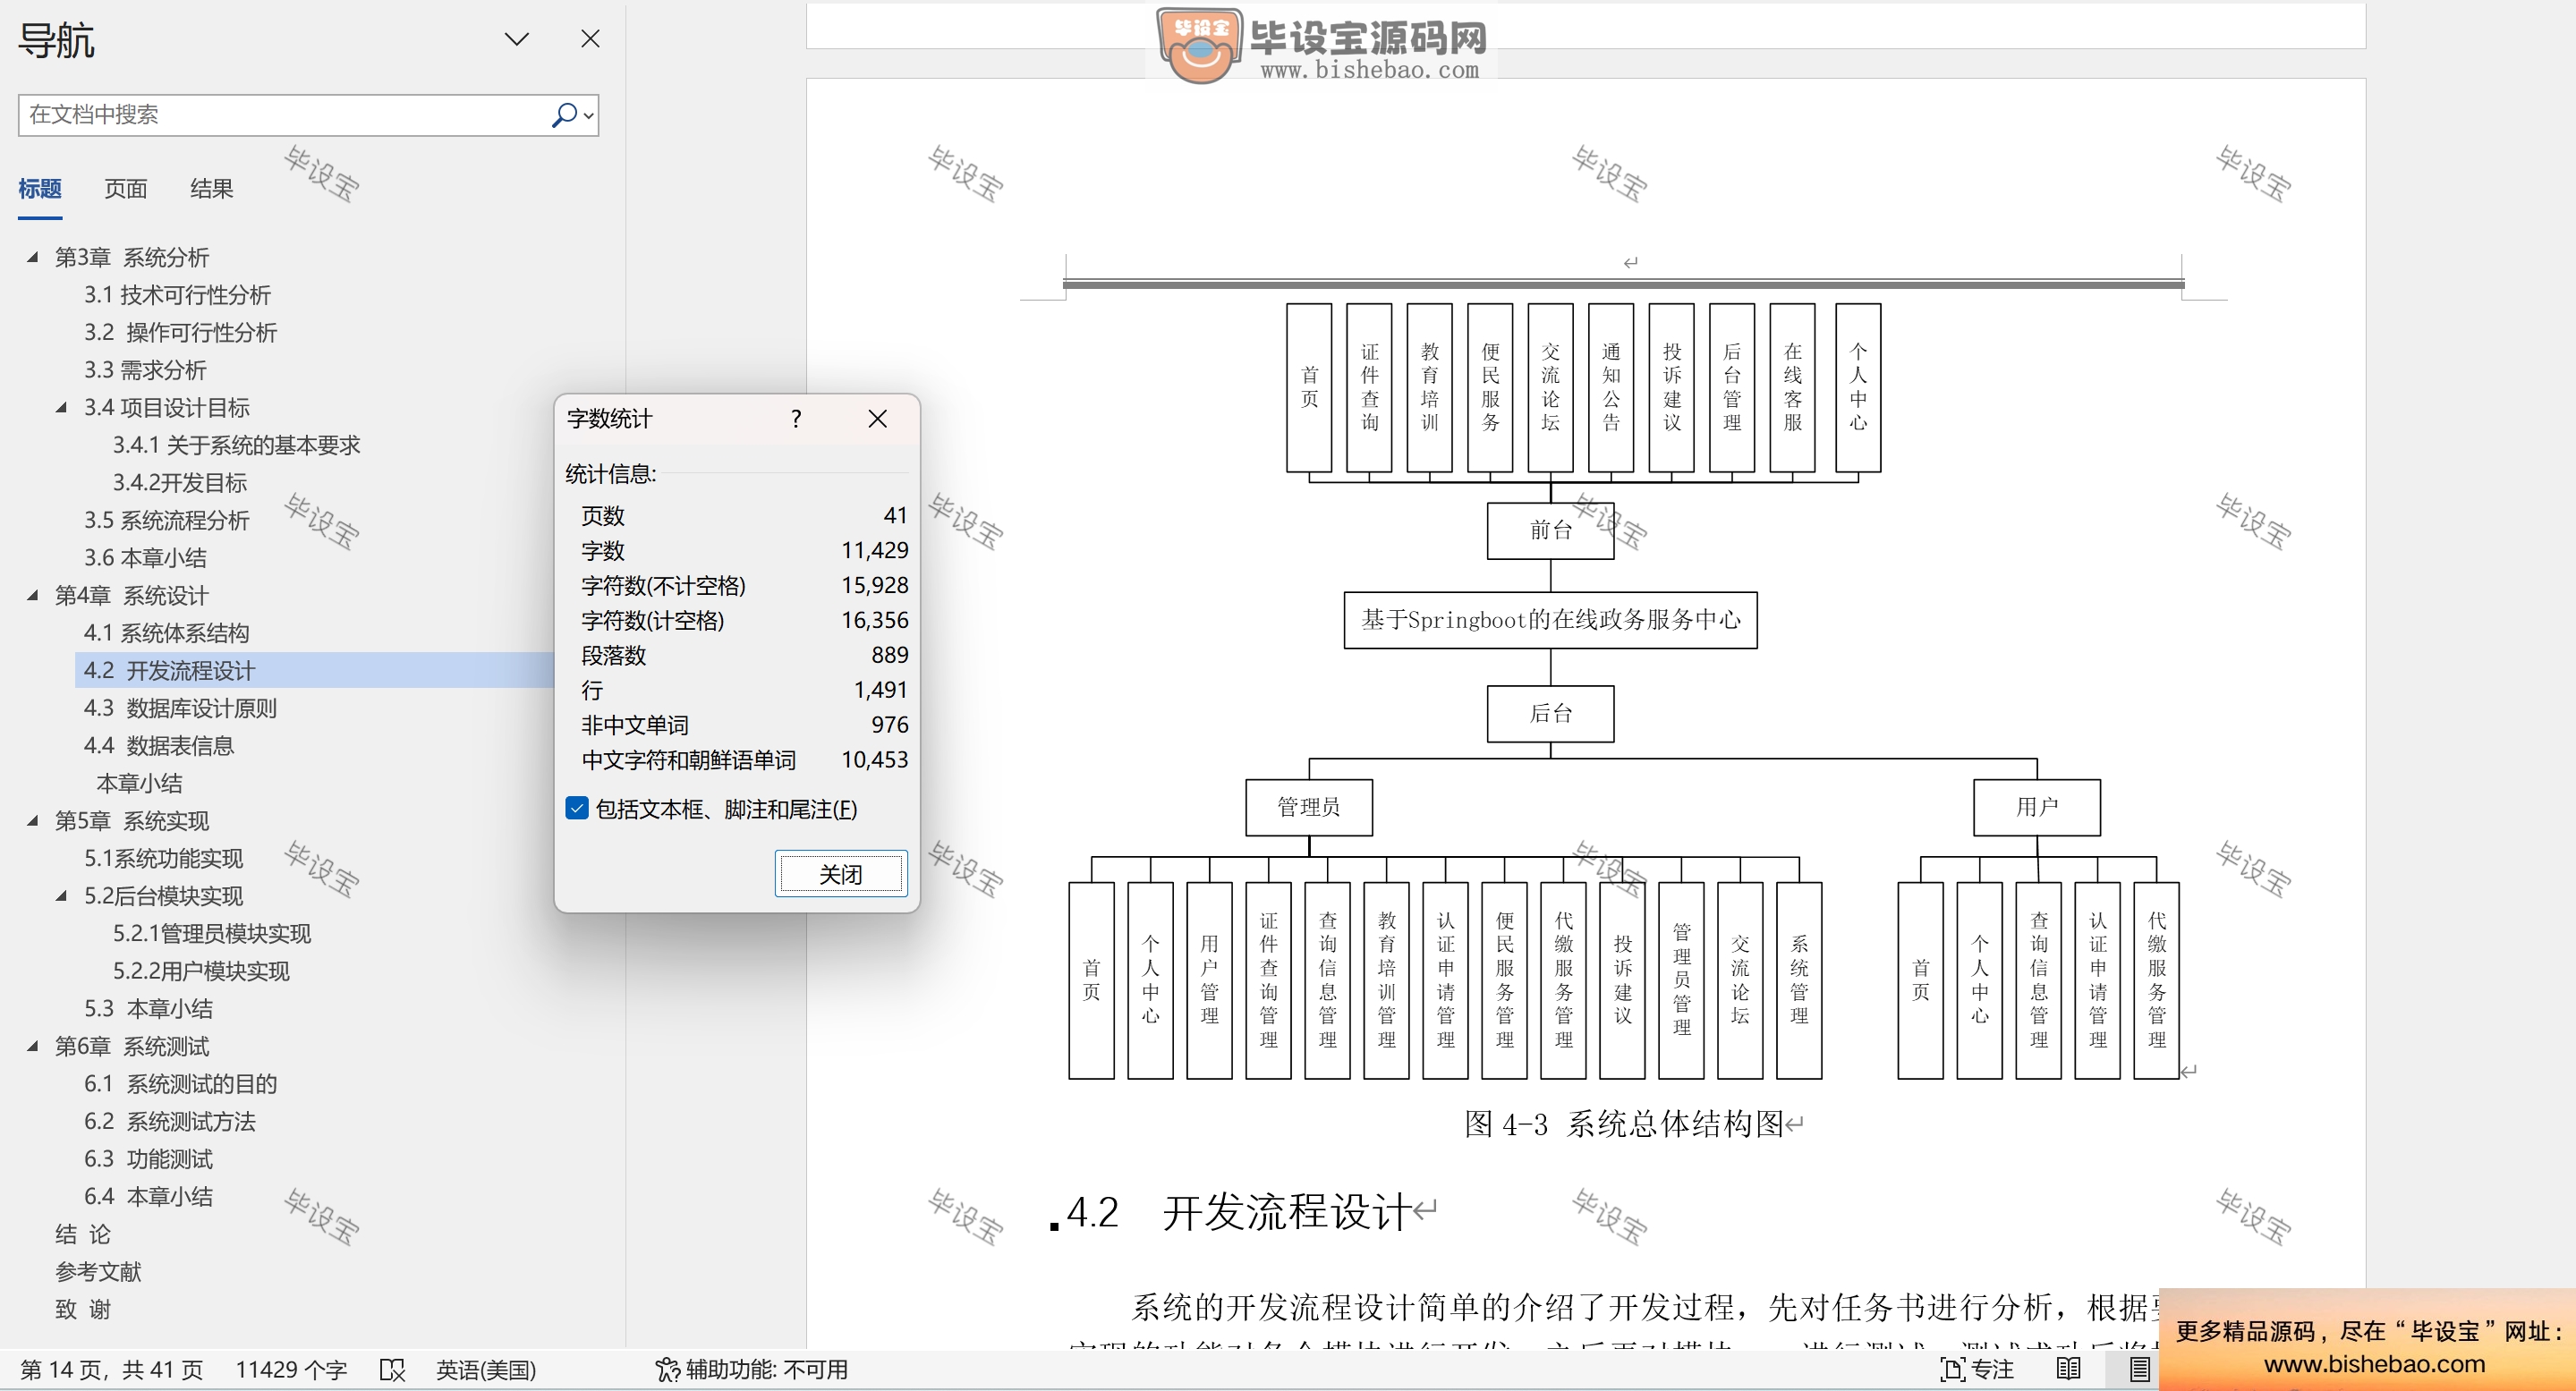Click in the 在文档中搜索 search field
This screenshot has width=2576, height=1391.
click(285, 115)
